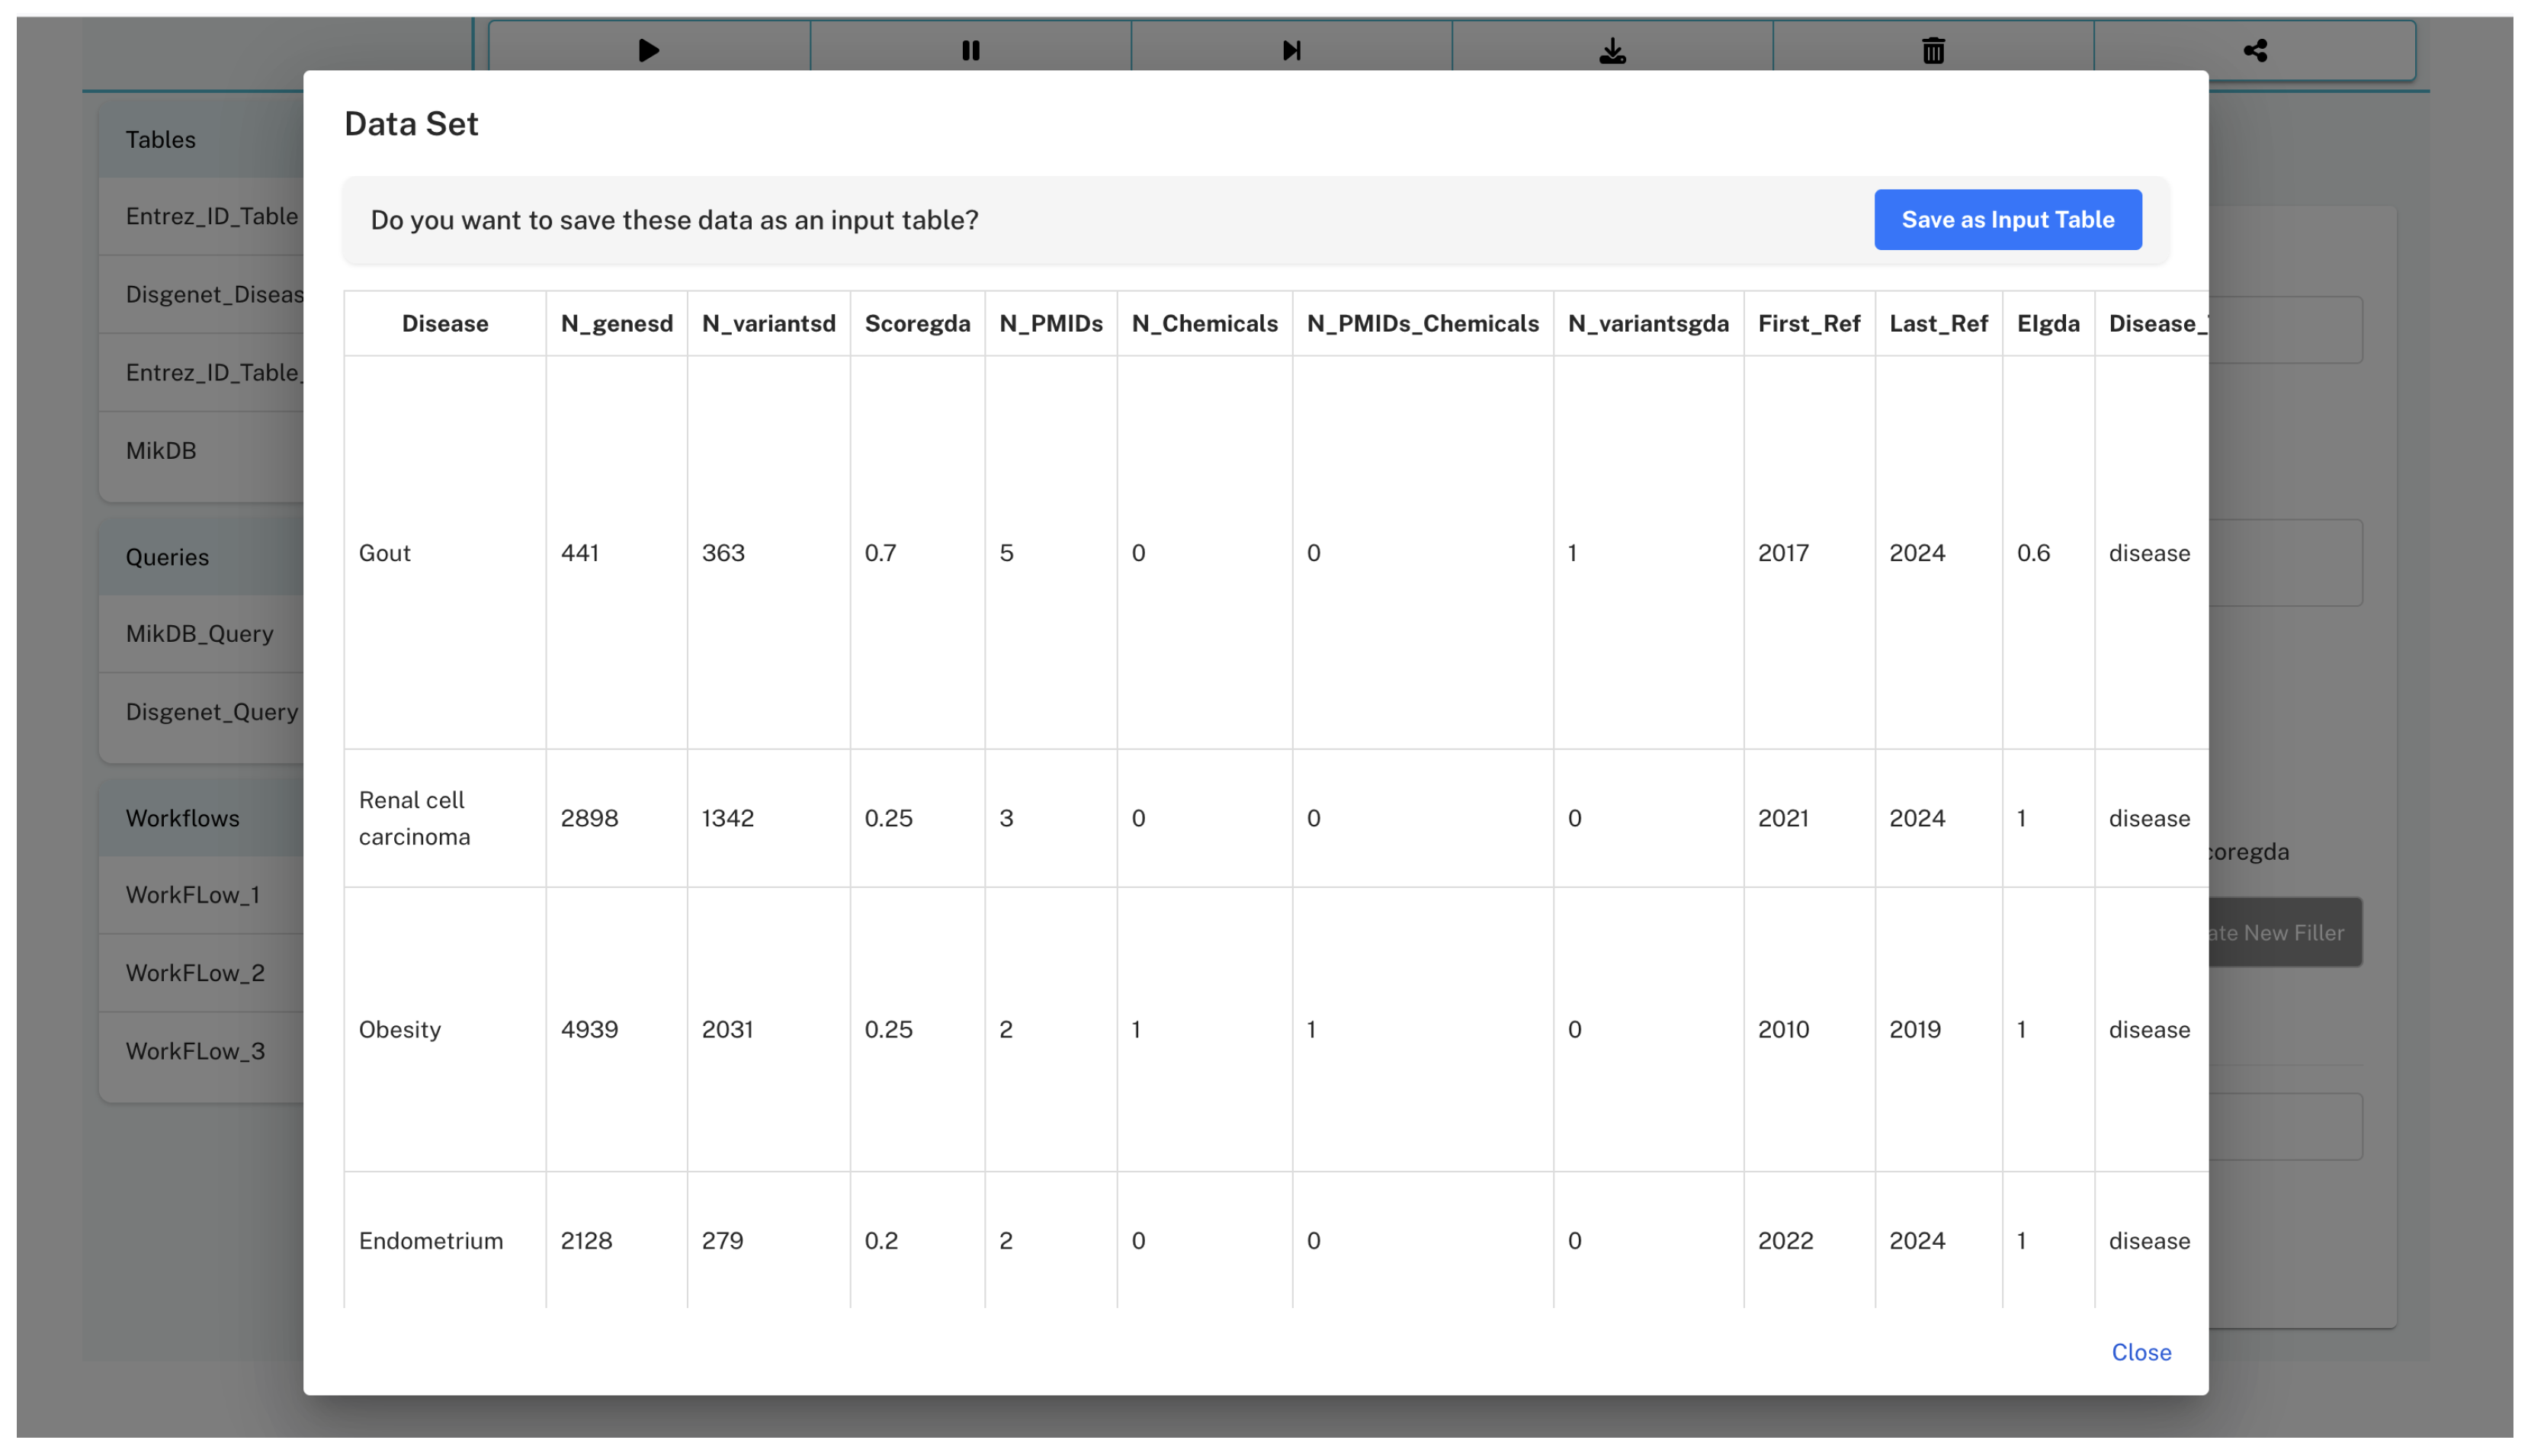Click the skip-to-next step icon
Viewport: 2531px width, 1456px height.
coord(1291,50)
